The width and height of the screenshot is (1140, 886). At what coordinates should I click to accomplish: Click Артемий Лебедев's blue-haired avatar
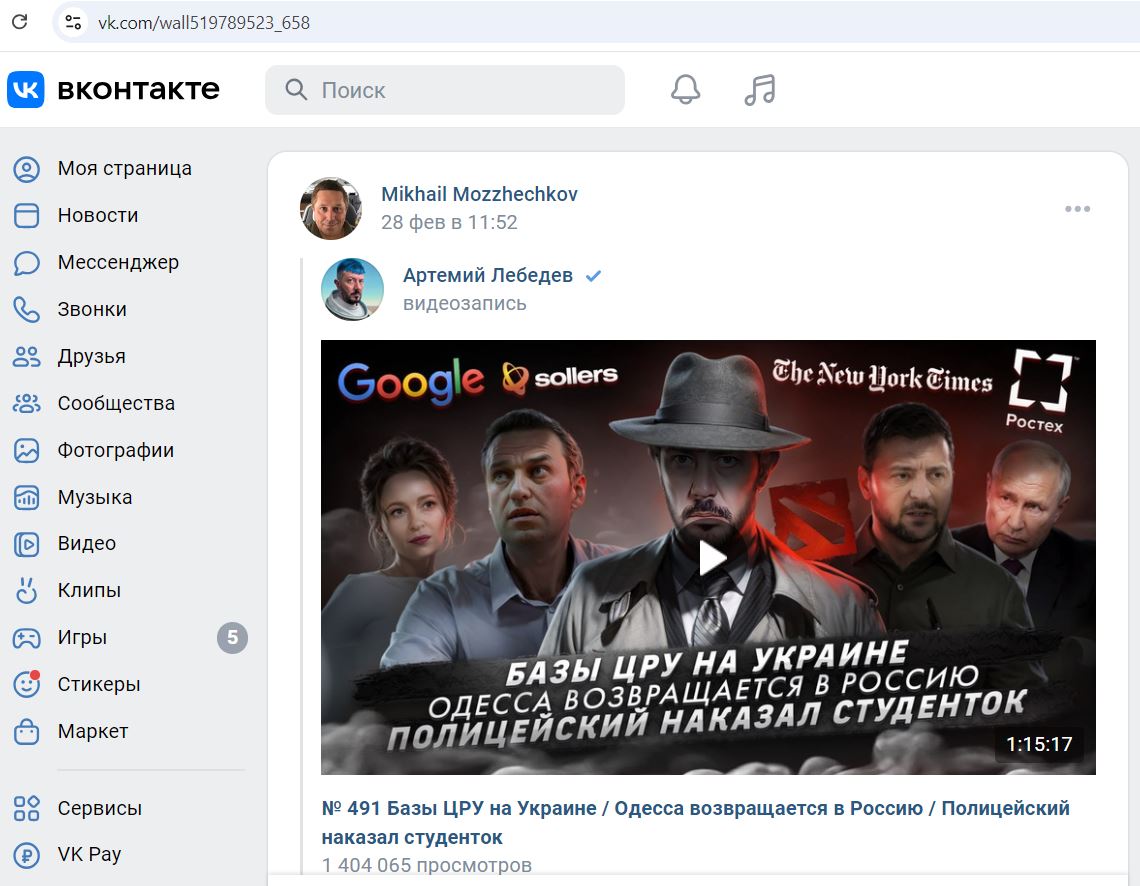point(353,289)
